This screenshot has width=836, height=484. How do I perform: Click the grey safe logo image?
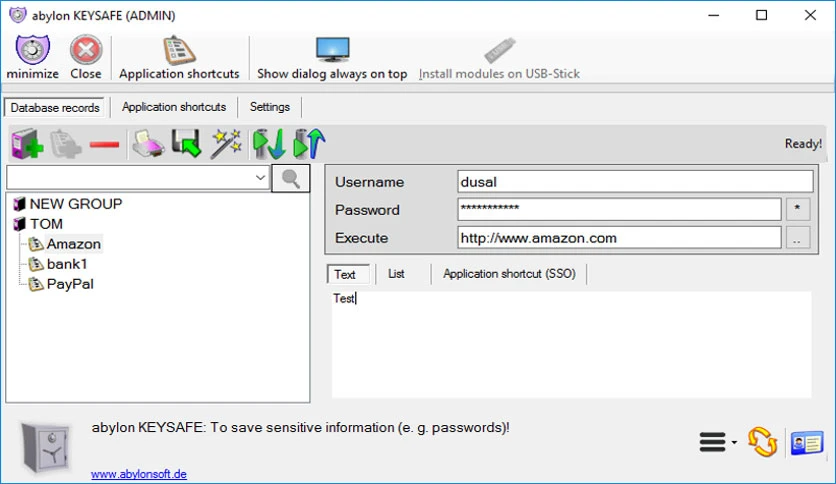(x=45, y=447)
